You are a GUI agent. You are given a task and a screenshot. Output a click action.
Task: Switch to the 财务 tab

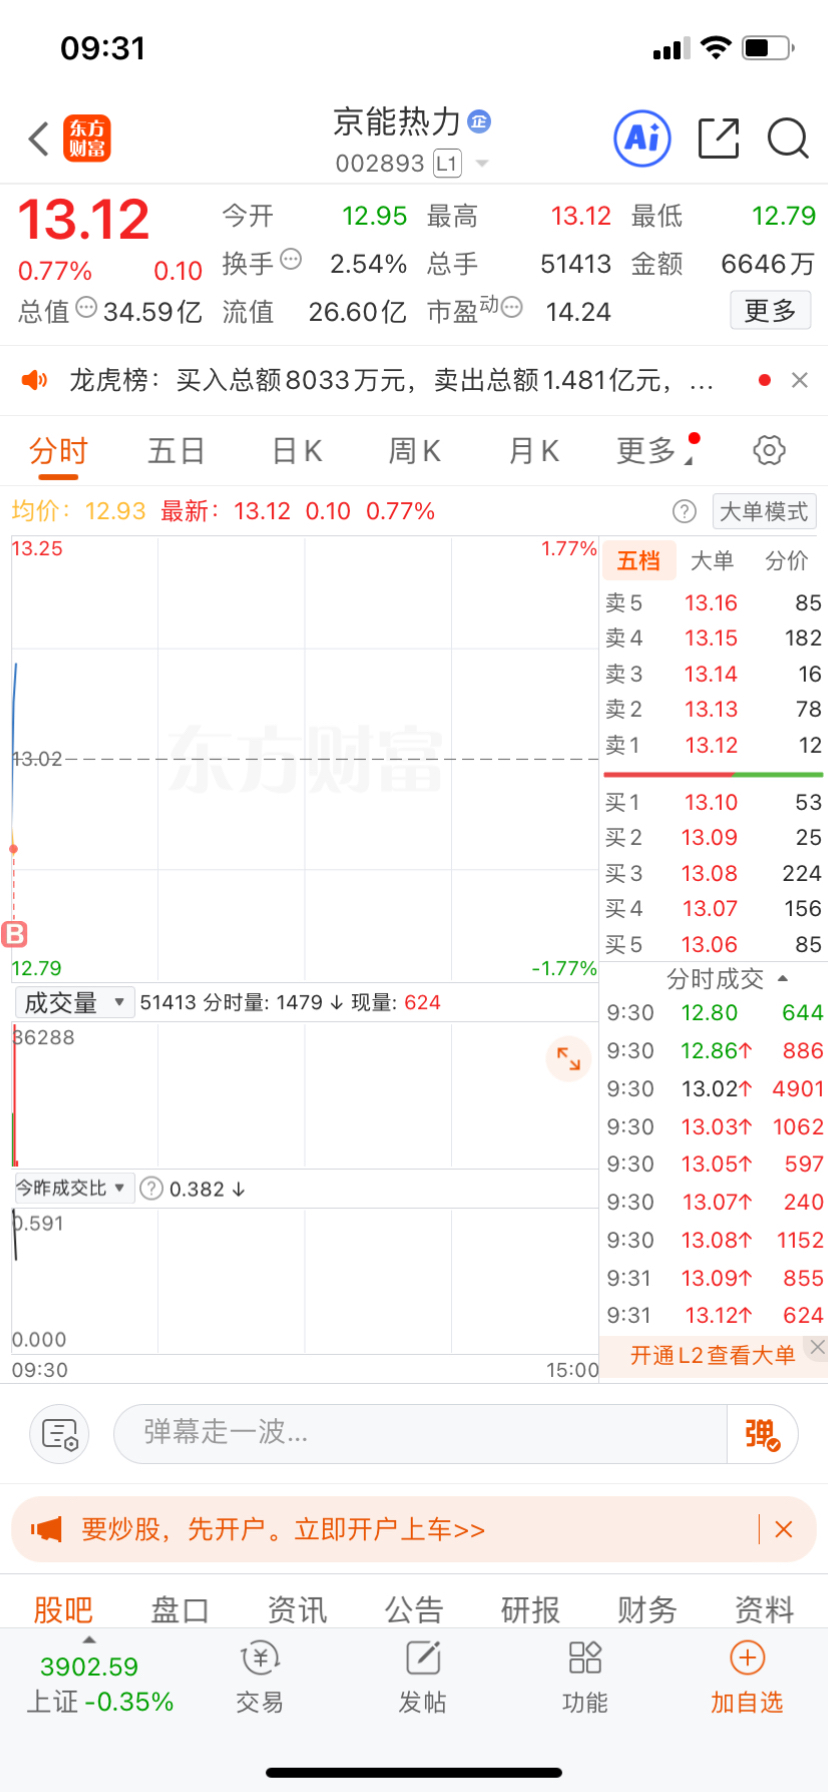(647, 1609)
